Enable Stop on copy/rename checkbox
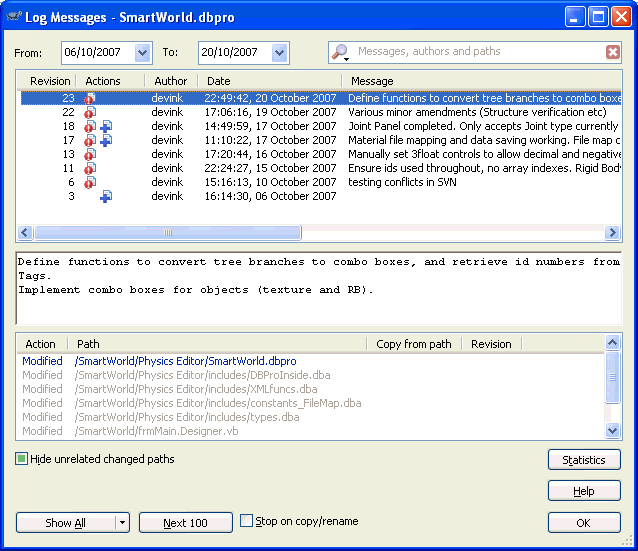 click(247, 521)
